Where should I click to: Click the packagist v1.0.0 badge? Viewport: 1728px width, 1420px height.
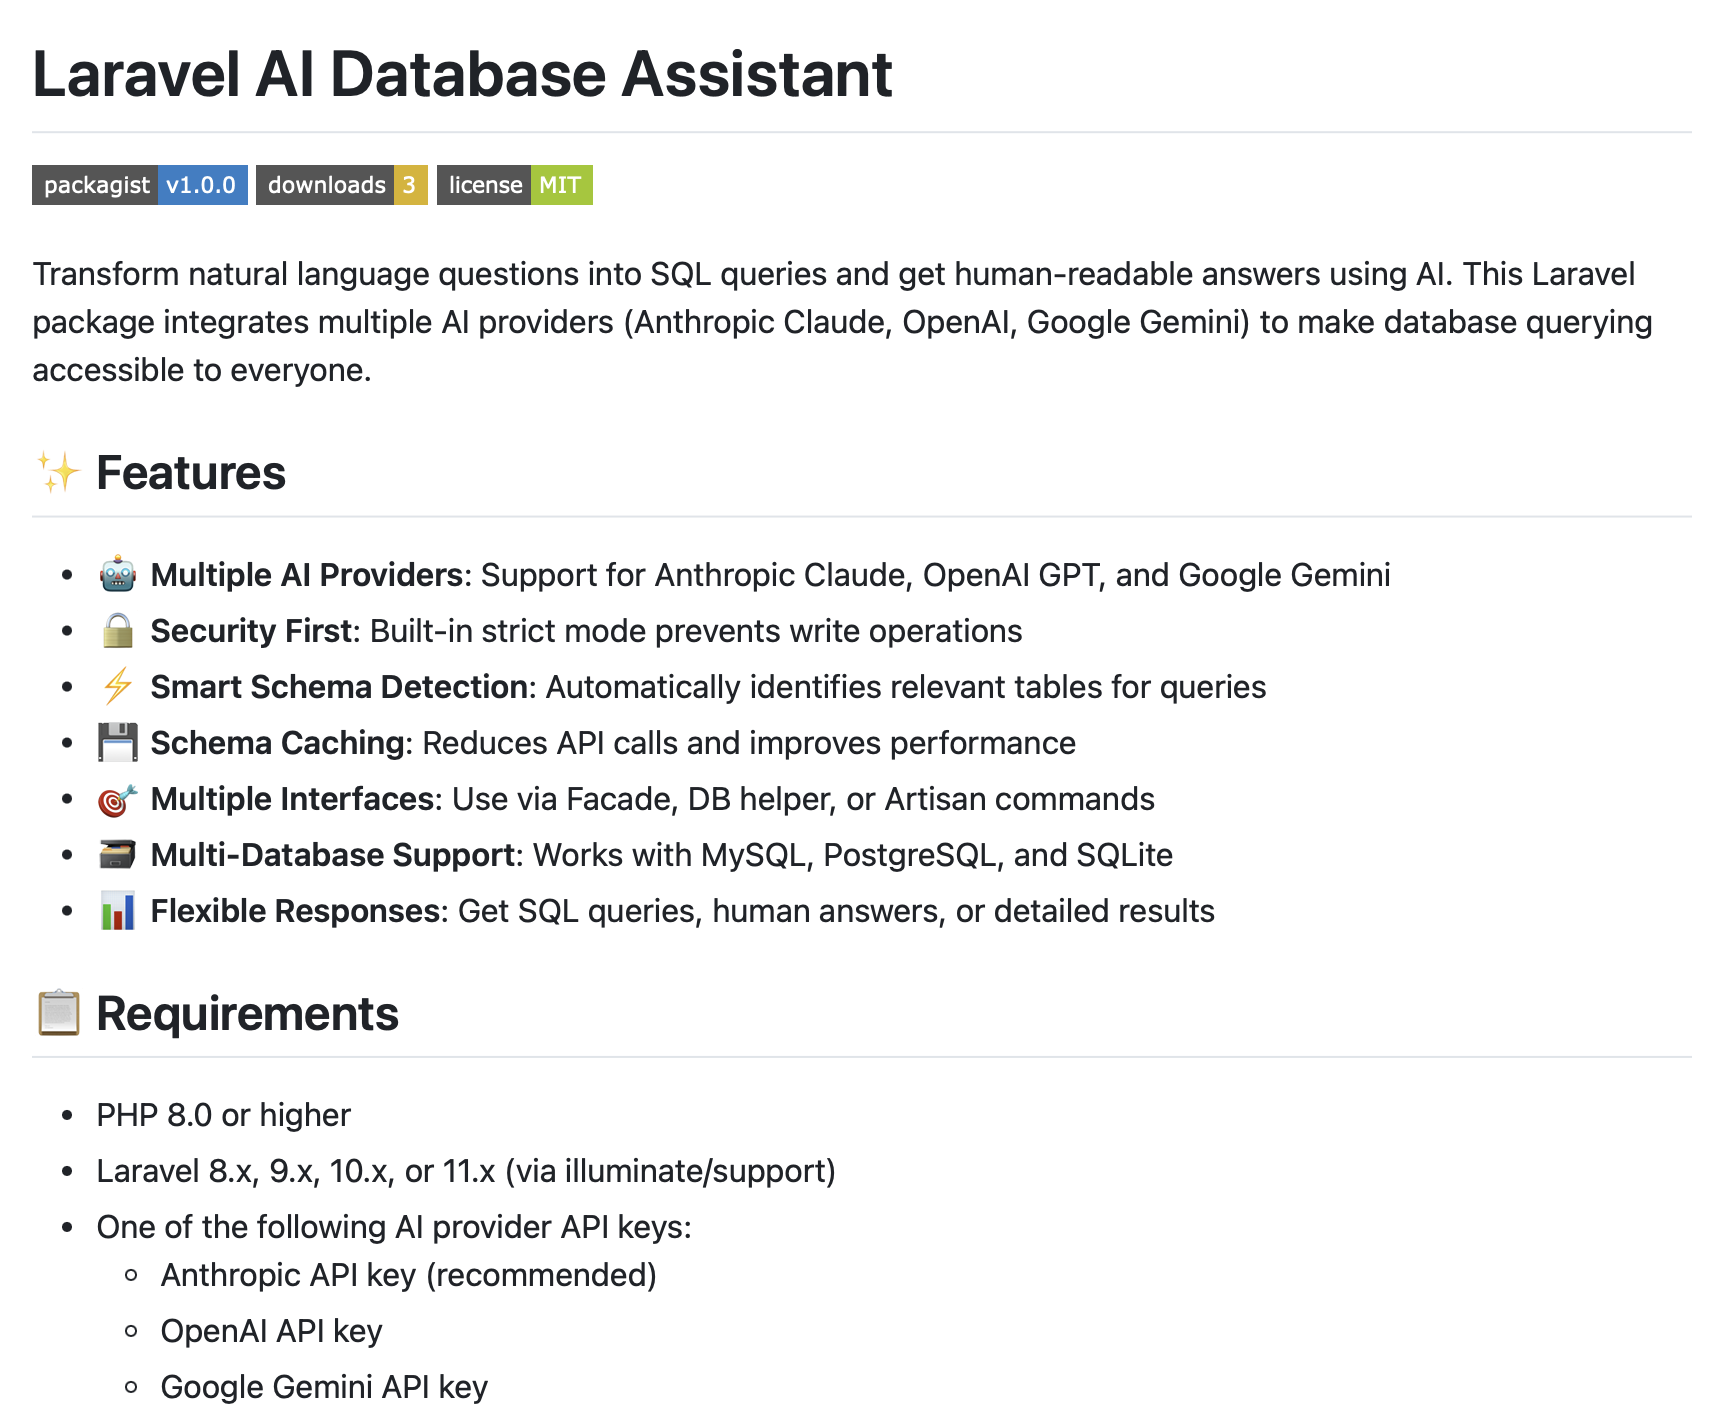point(139,185)
